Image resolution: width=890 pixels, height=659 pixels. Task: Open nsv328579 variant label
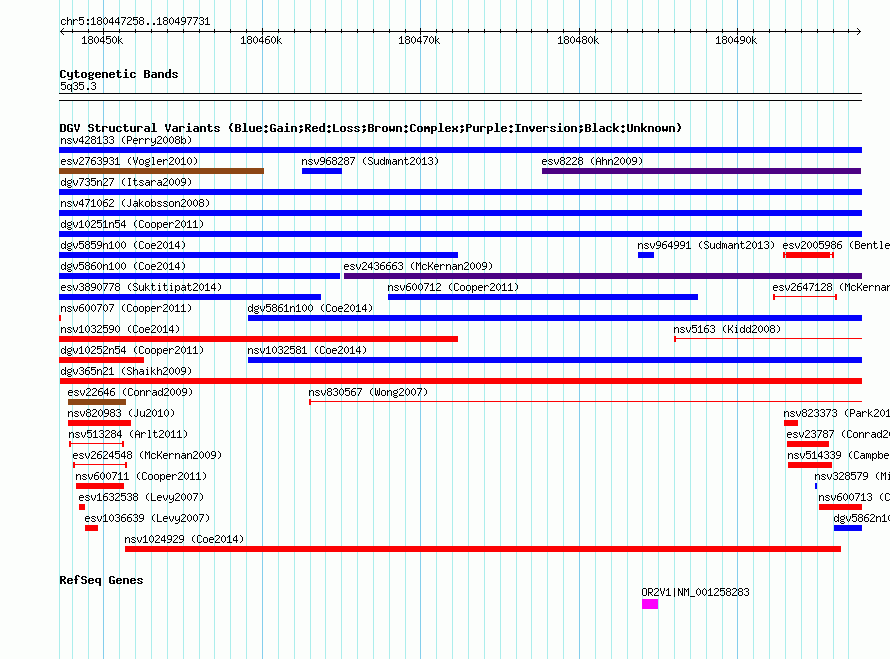click(851, 476)
